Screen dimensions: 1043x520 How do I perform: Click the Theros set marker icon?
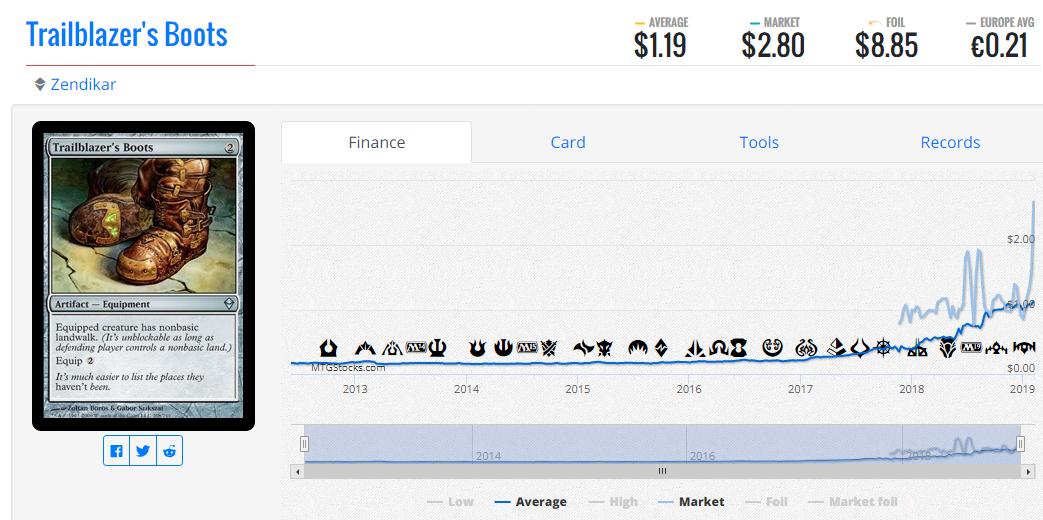(x=437, y=348)
